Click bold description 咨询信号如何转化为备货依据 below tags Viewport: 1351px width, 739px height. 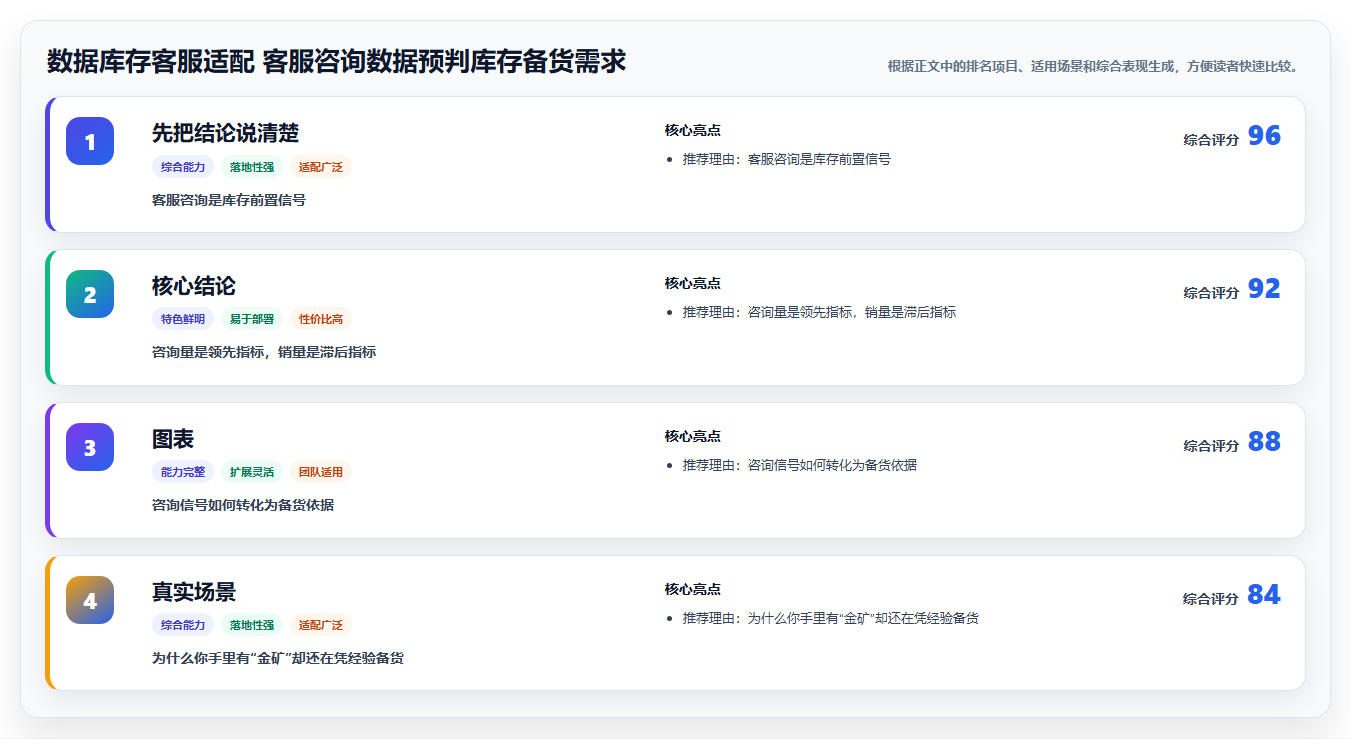click(x=243, y=506)
